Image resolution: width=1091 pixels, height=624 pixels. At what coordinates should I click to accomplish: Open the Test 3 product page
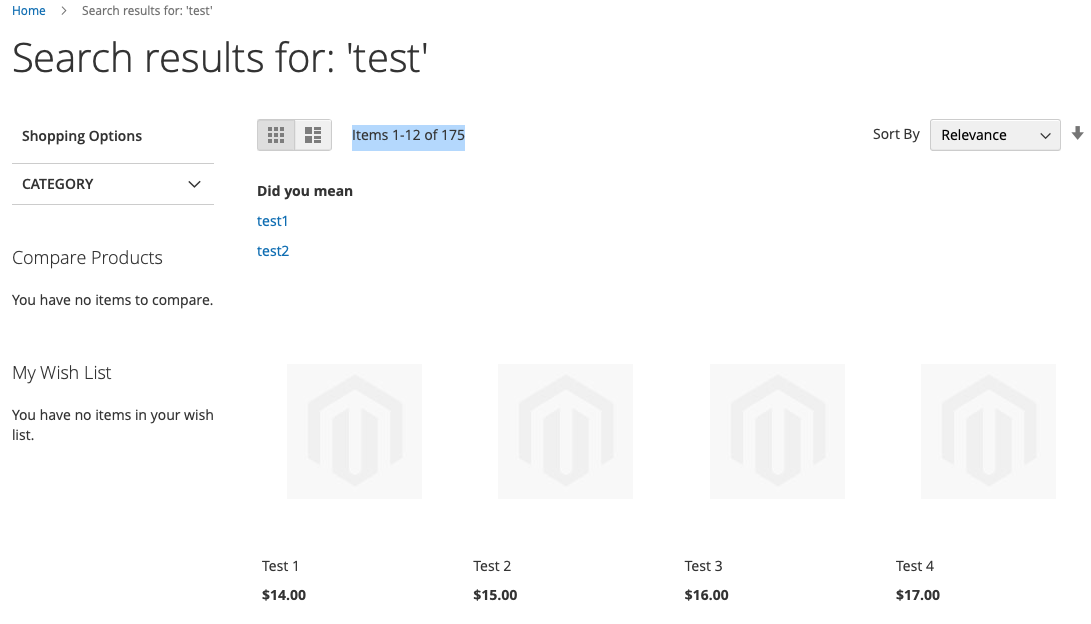703,565
